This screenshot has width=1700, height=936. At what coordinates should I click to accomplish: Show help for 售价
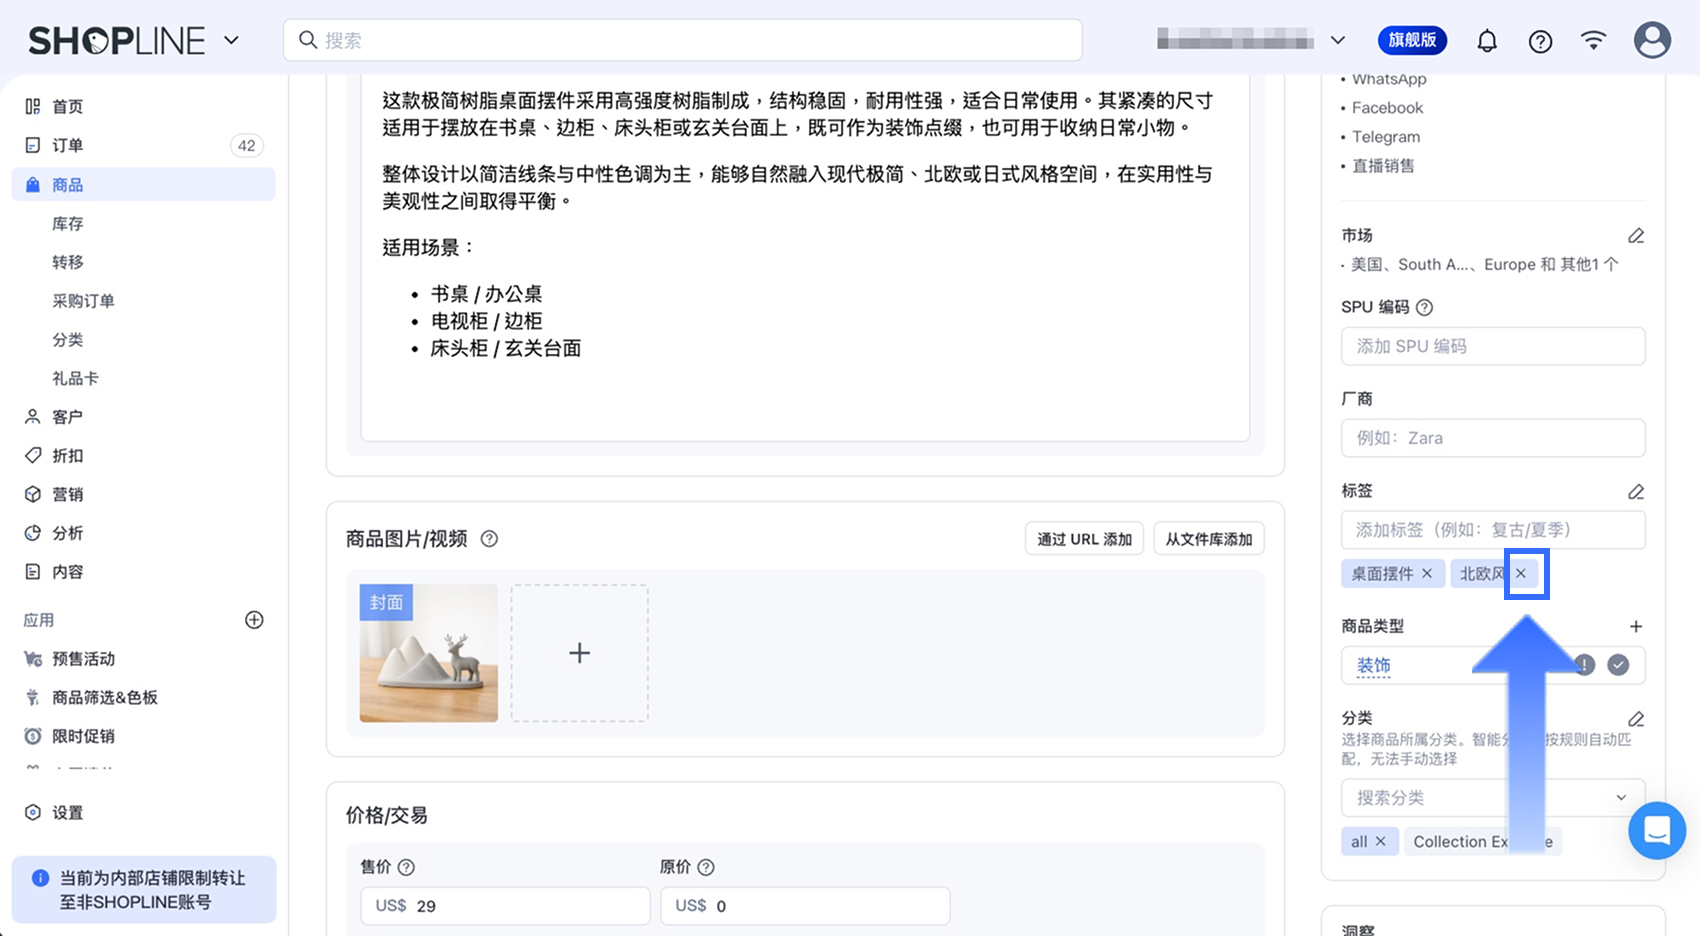pyautogui.click(x=406, y=868)
